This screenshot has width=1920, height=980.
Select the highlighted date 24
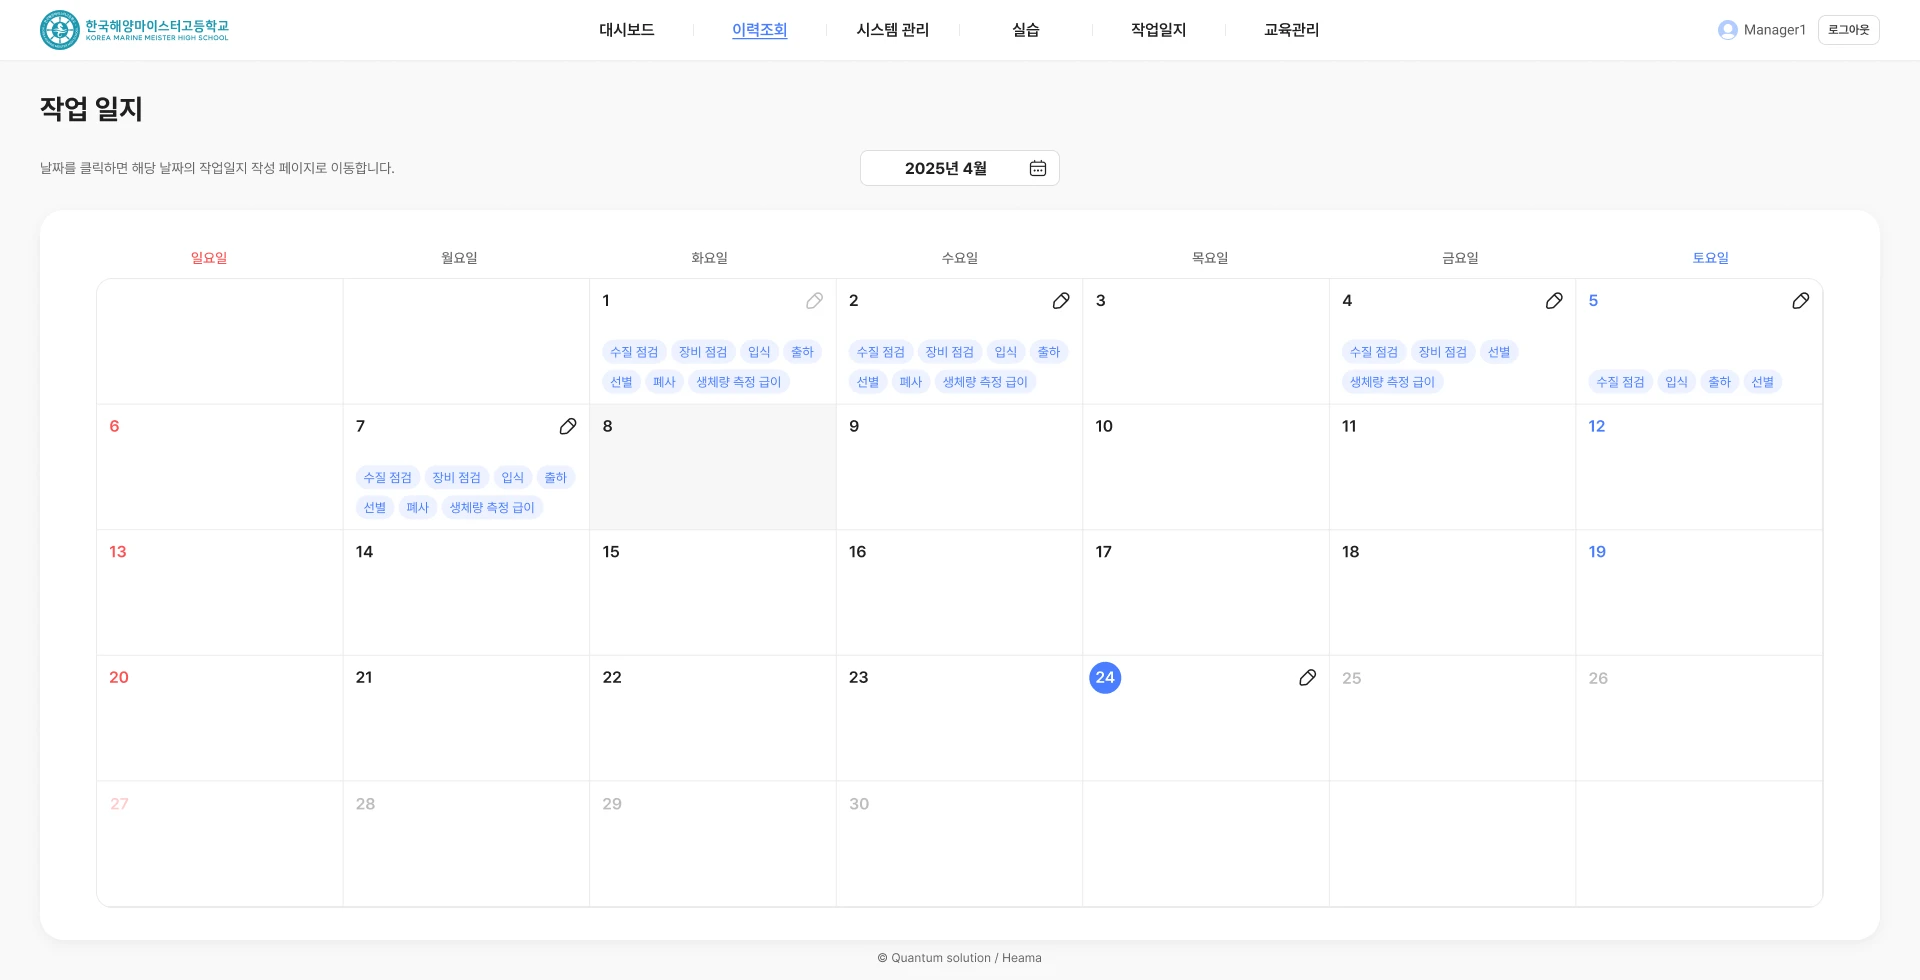[1105, 678]
